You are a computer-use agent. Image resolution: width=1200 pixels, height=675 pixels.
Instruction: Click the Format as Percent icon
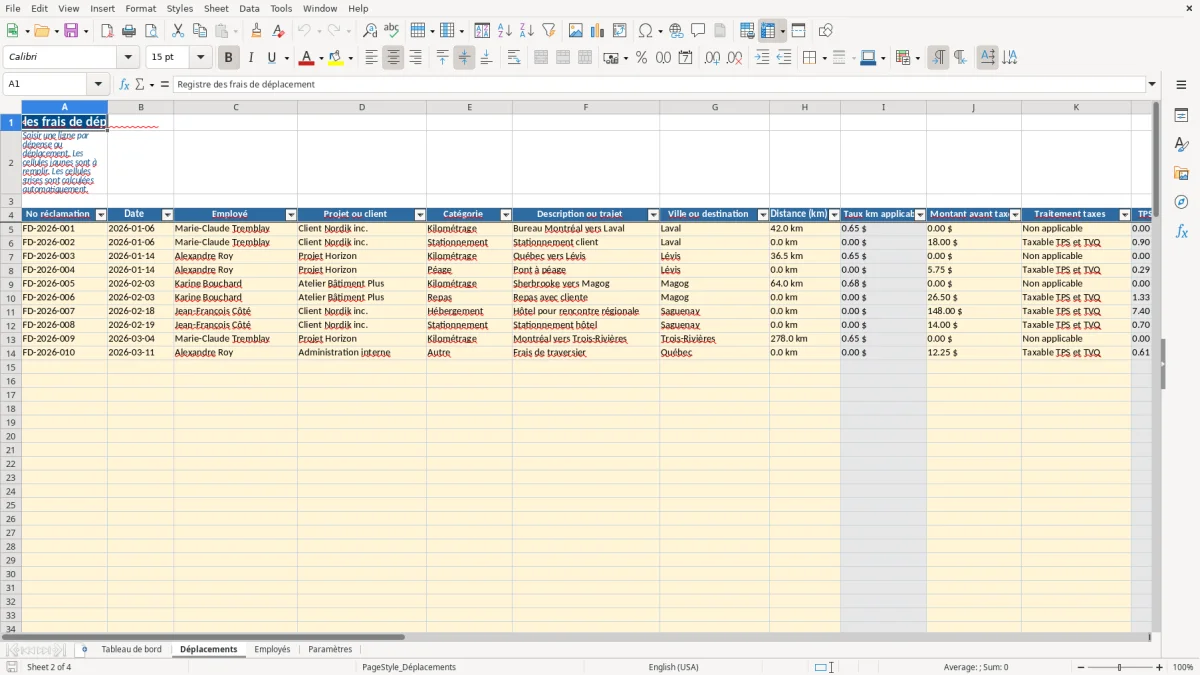pos(641,58)
